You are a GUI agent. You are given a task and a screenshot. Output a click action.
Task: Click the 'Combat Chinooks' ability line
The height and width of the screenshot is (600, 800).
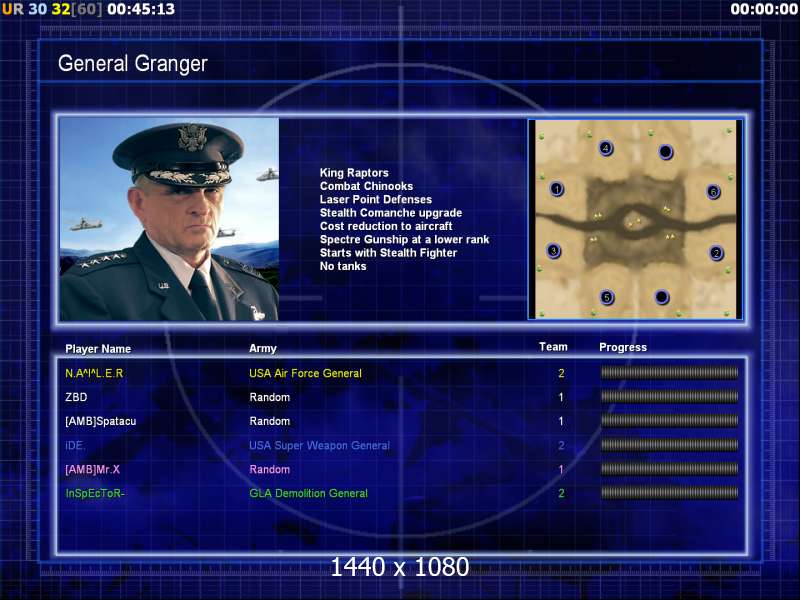[x=366, y=186]
